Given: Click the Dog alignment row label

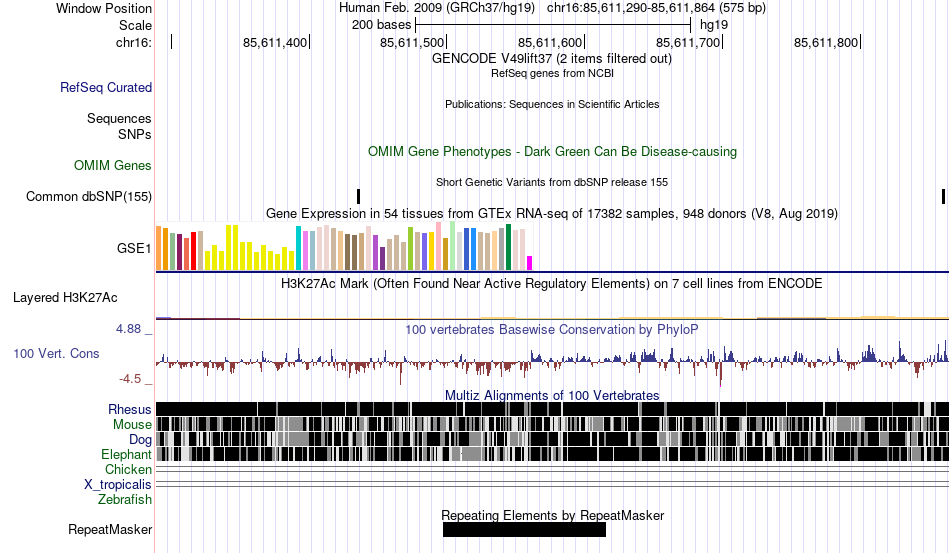Looking at the screenshot, I should coord(140,440).
